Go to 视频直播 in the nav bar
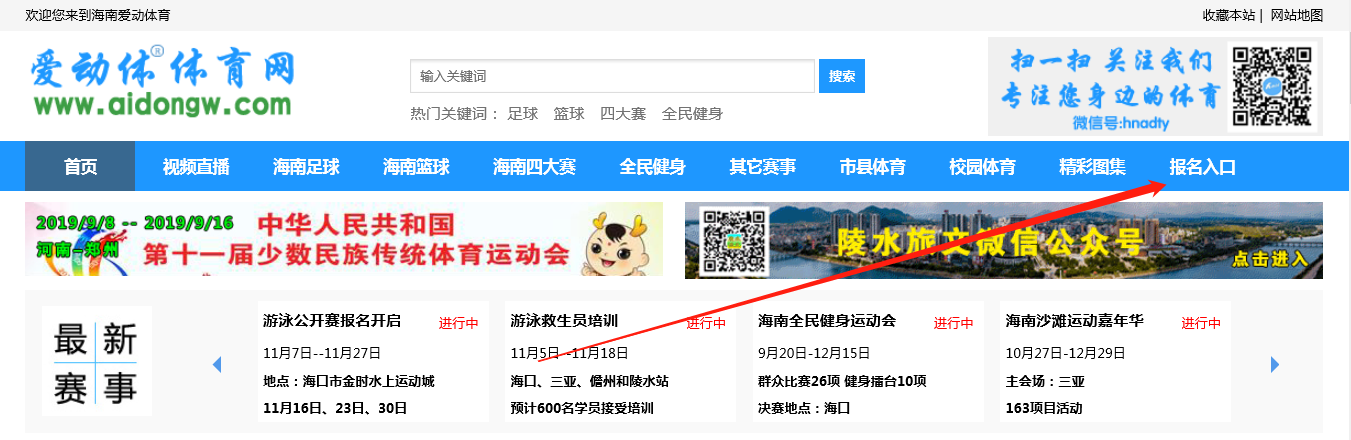The image size is (1351, 440). (196, 166)
